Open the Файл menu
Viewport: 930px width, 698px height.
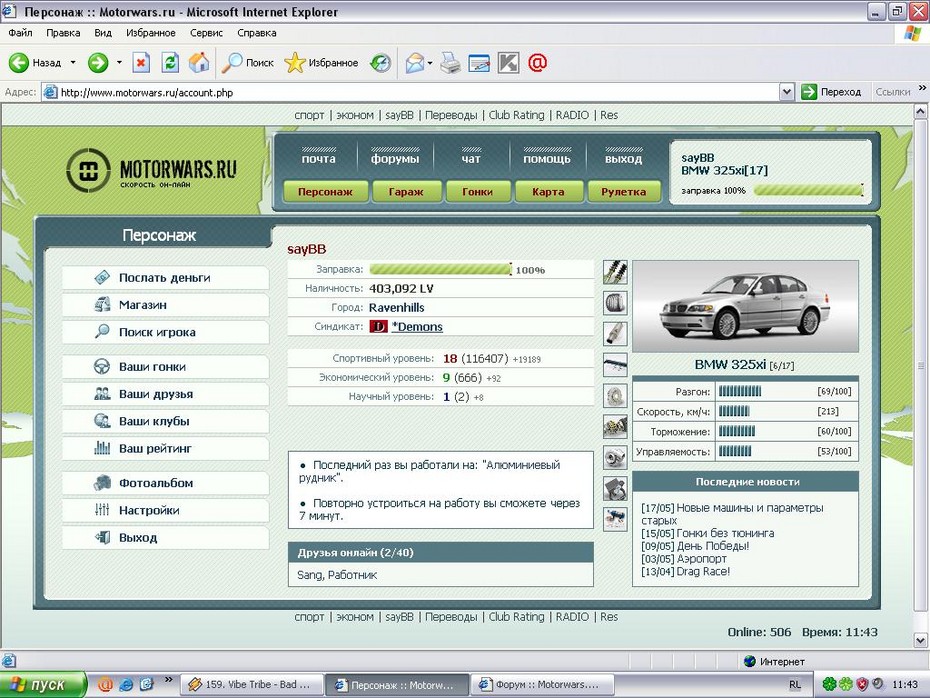pyautogui.click(x=20, y=33)
